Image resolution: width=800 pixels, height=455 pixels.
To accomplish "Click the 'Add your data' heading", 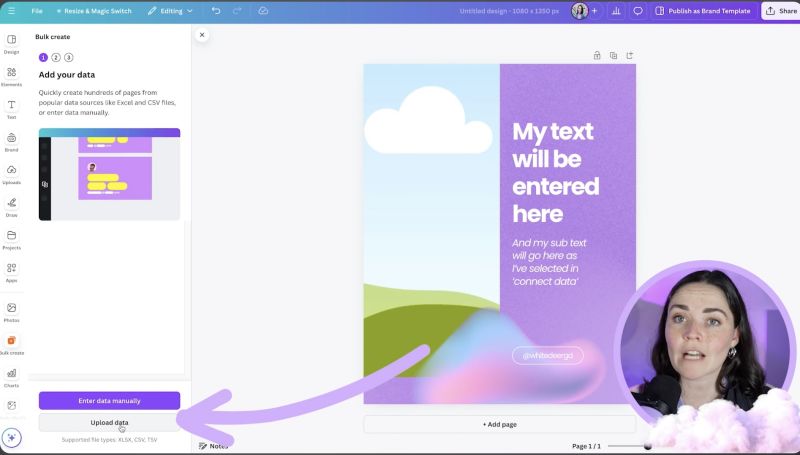I will (x=67, y=74).
